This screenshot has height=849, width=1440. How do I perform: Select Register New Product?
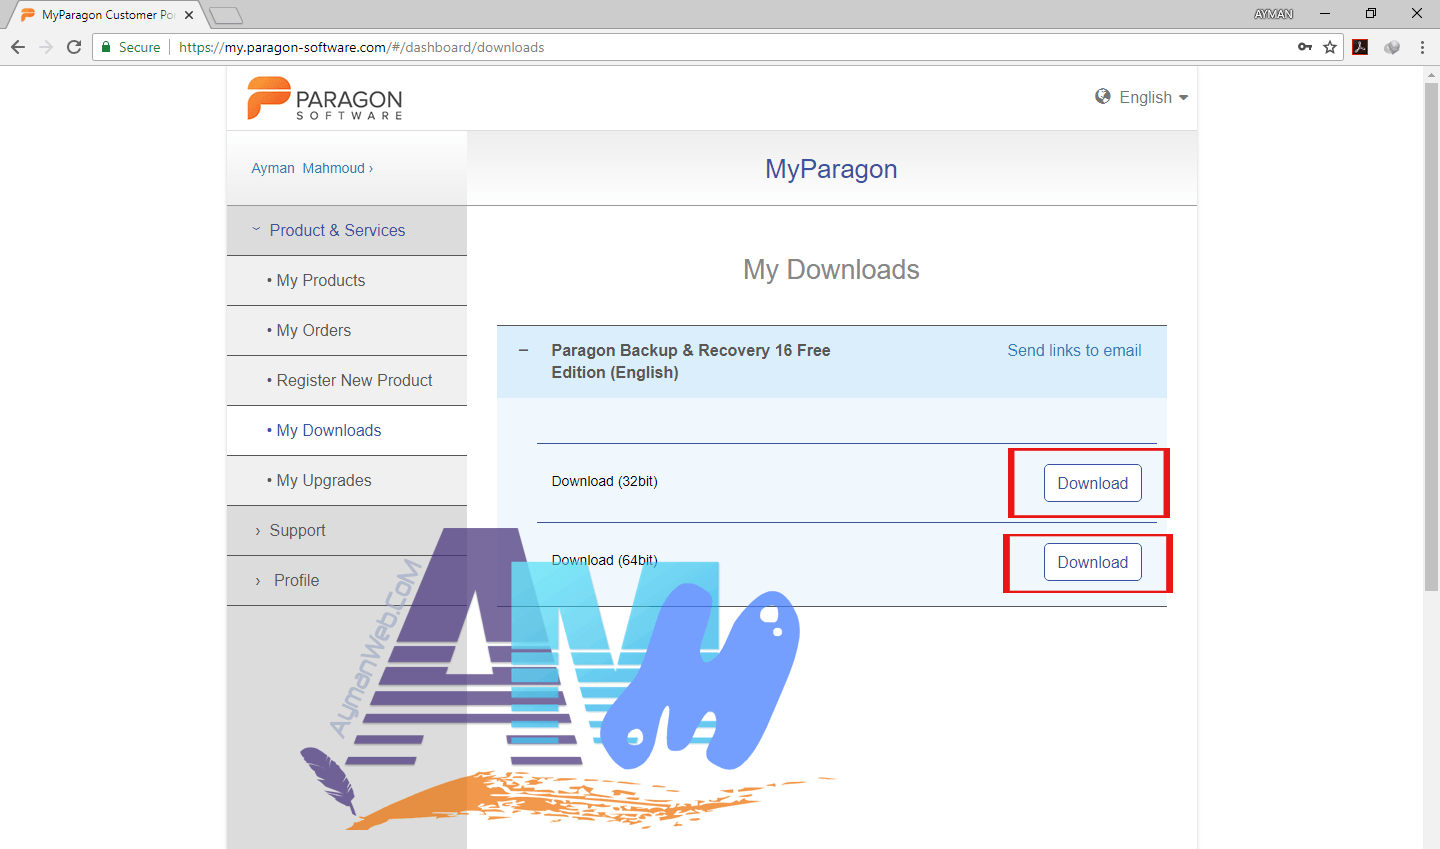tap(347, 380)
